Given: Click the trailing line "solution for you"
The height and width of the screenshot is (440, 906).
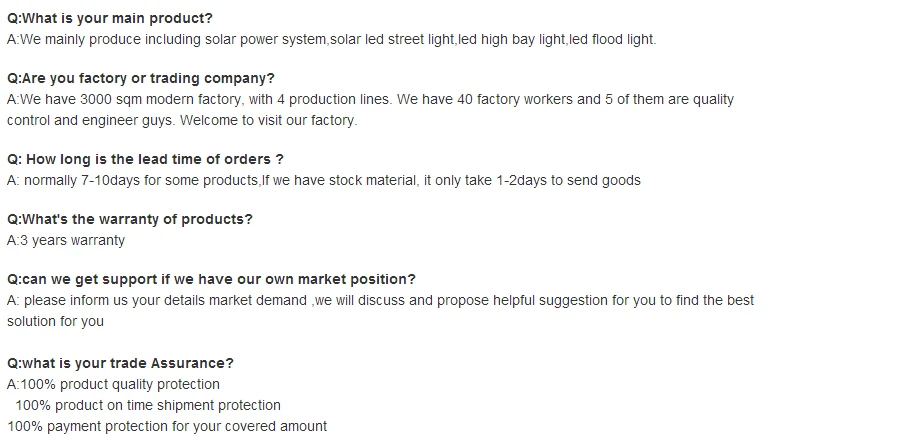Looking at the screenshot, I should pos(55,321).
